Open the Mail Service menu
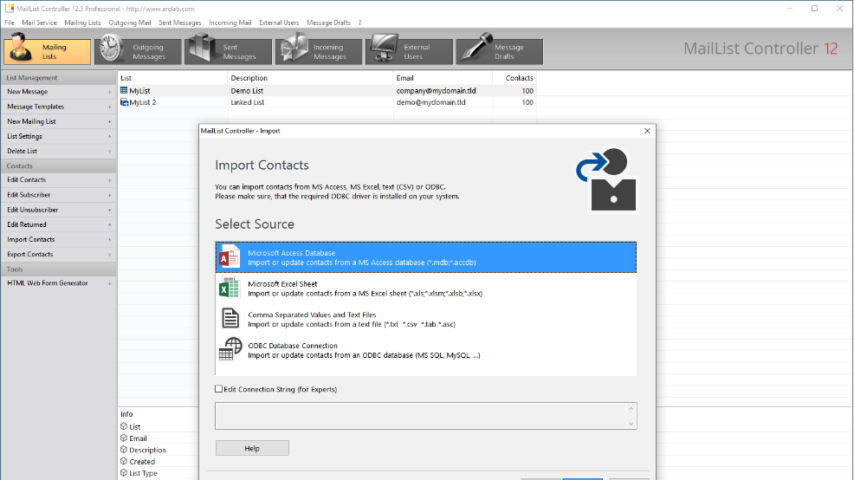This screenshot has height=480, width=854. pos(39,22)
